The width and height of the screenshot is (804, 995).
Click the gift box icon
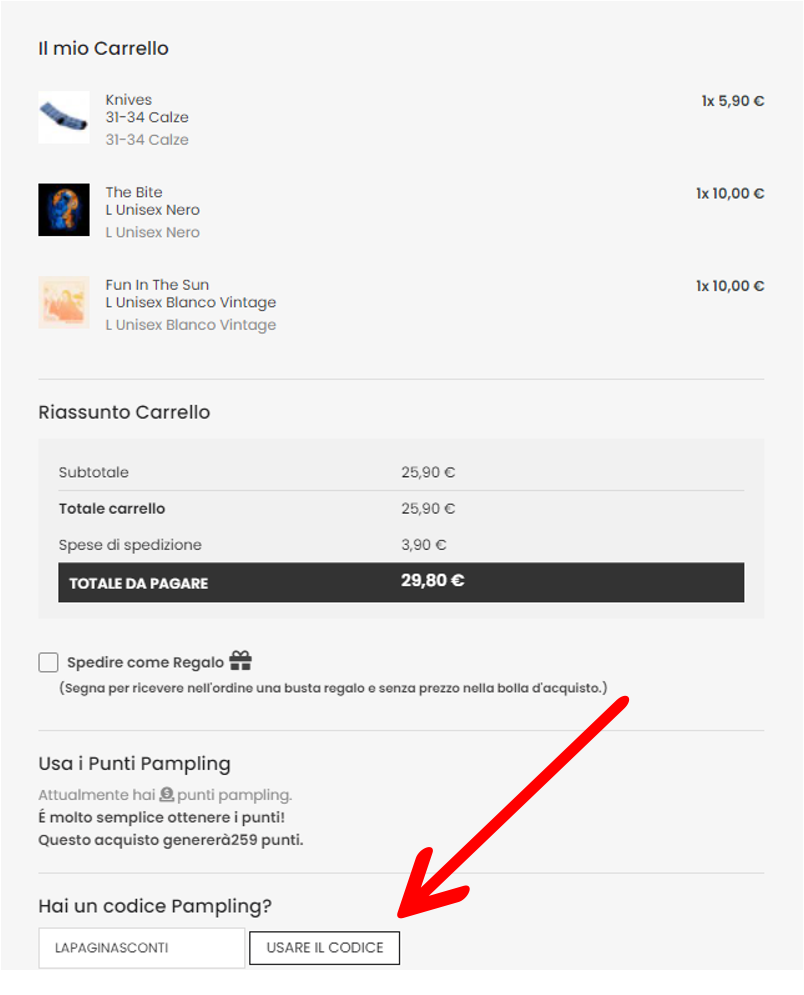point(240,661)
